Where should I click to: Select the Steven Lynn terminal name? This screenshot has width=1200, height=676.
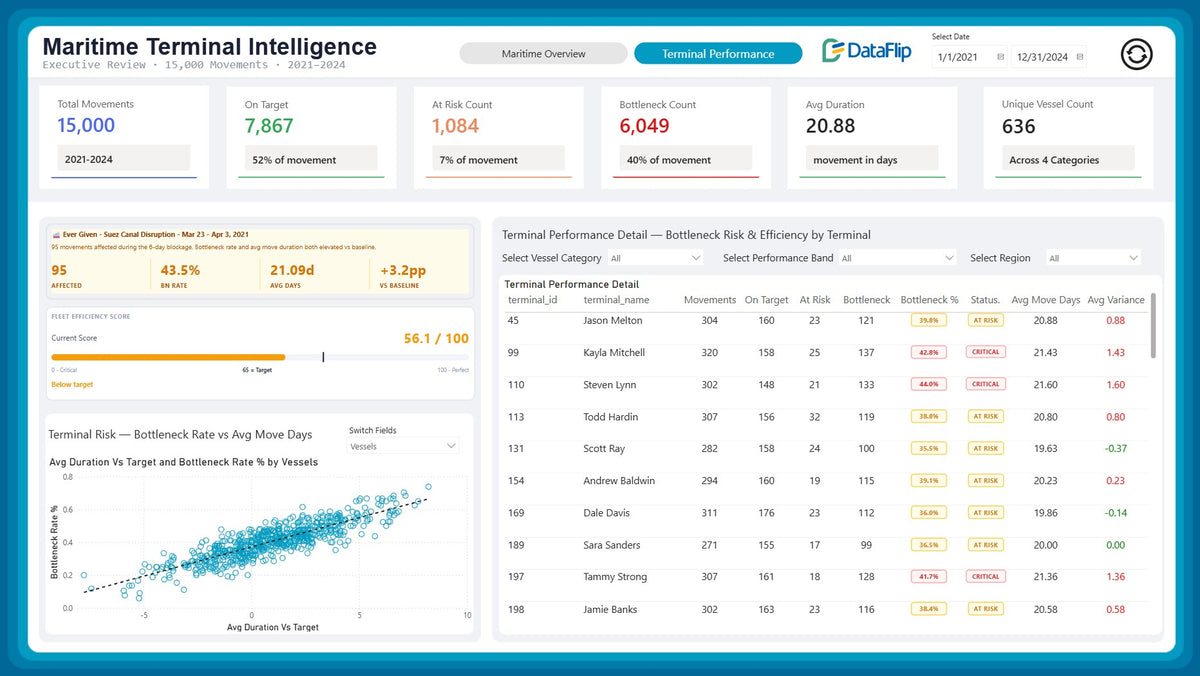[x=610, y=385]
